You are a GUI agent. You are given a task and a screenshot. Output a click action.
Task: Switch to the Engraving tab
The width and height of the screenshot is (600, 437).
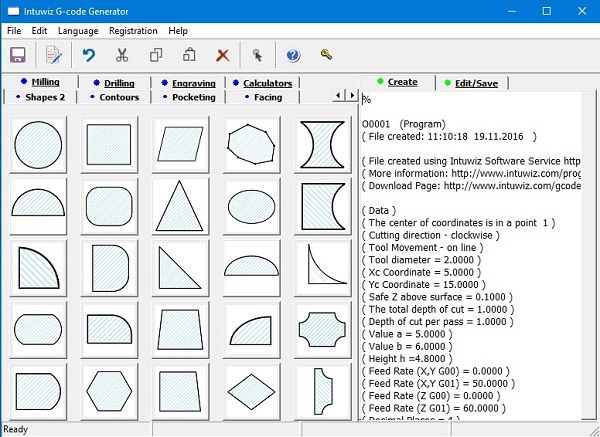(189, 83)
